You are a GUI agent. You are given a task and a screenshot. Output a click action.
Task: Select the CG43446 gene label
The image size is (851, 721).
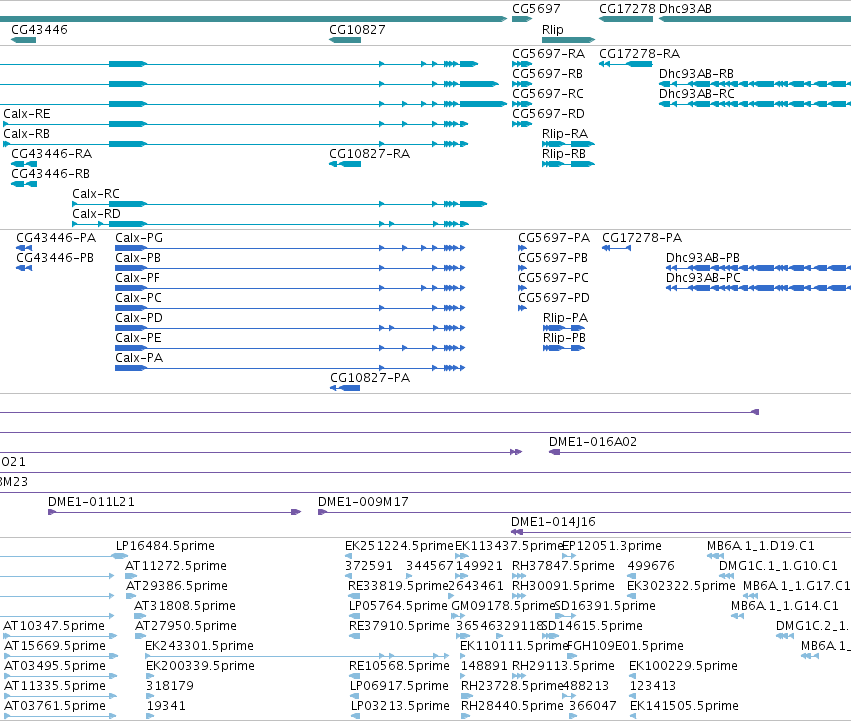tap(39, 30)
